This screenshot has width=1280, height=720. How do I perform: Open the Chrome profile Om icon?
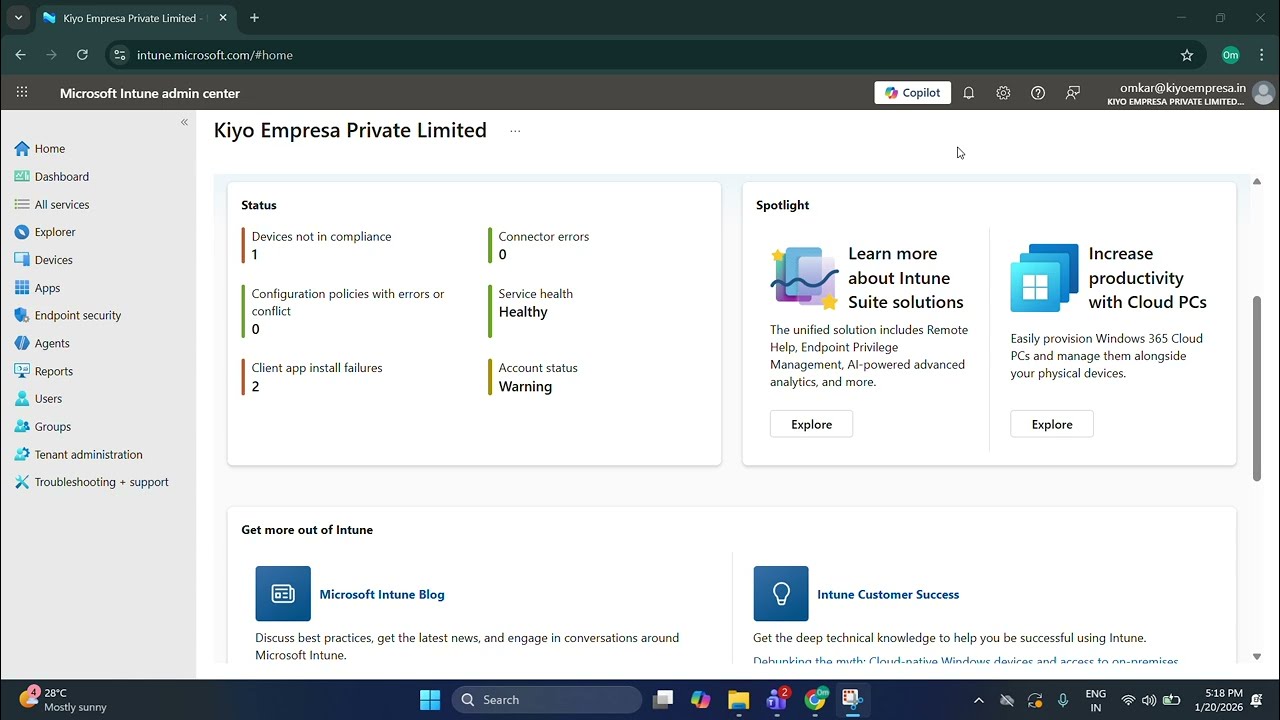pyautogui.click(x=1231, y=55)
